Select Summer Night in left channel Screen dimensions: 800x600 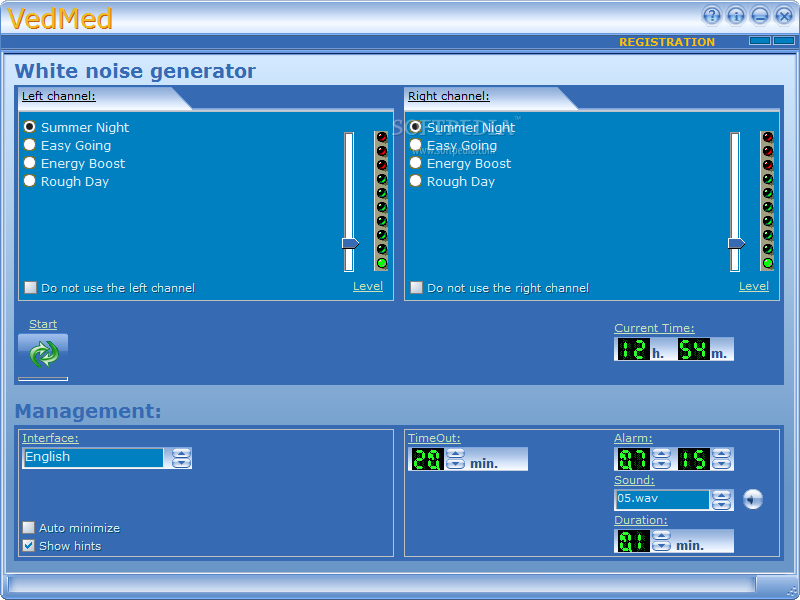coord(77,127)
